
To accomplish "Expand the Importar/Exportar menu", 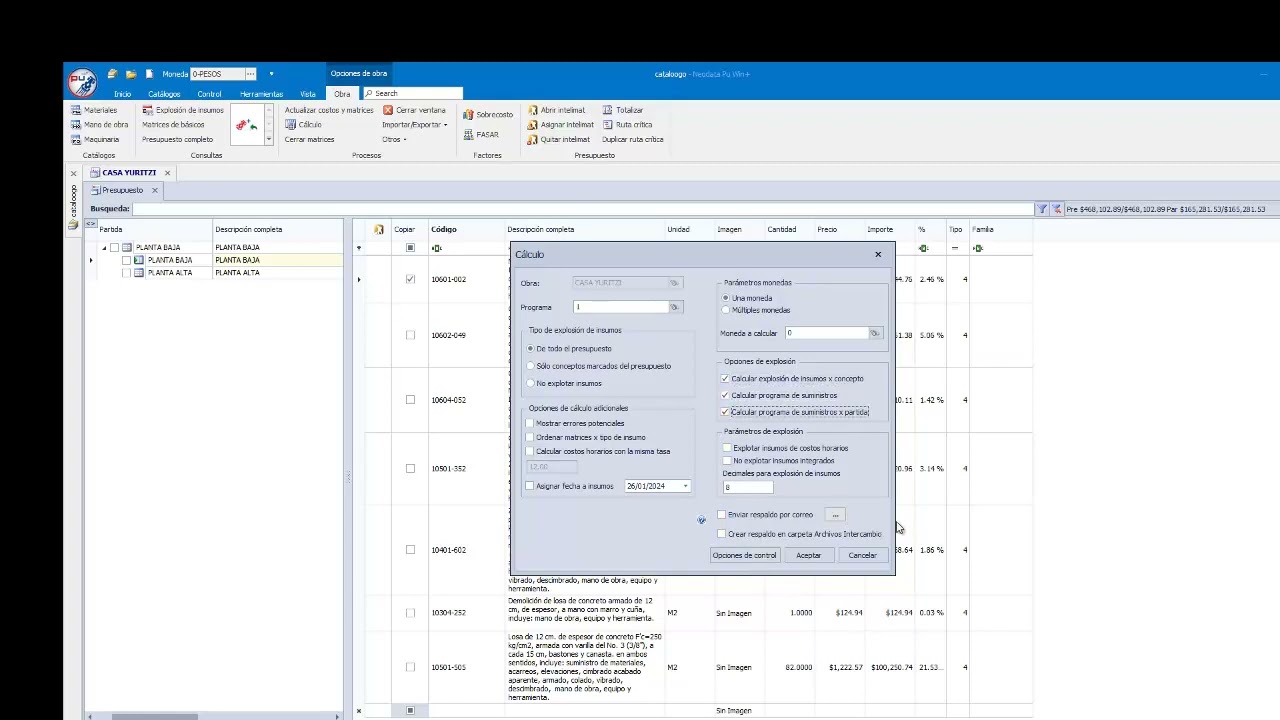I will click(x=414, y=125).
